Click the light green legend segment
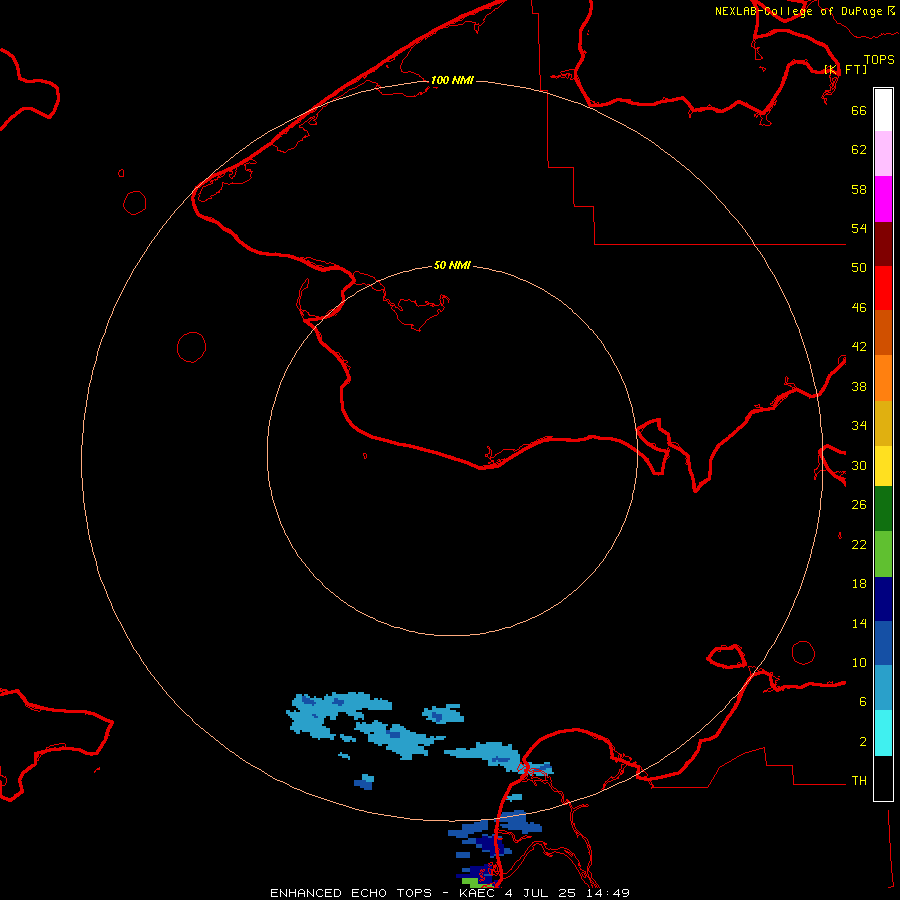 [883, 554]
